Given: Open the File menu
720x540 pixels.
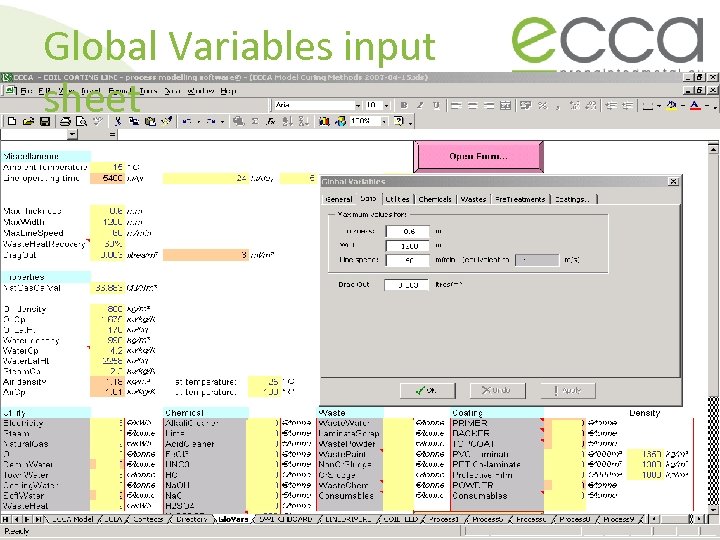Looking at the screenshot, I should pyautogui.click(x=26, y=91).
